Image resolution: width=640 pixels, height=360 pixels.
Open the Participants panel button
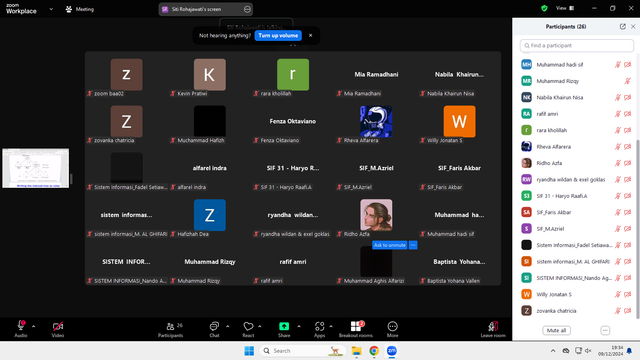coord(171,329)
